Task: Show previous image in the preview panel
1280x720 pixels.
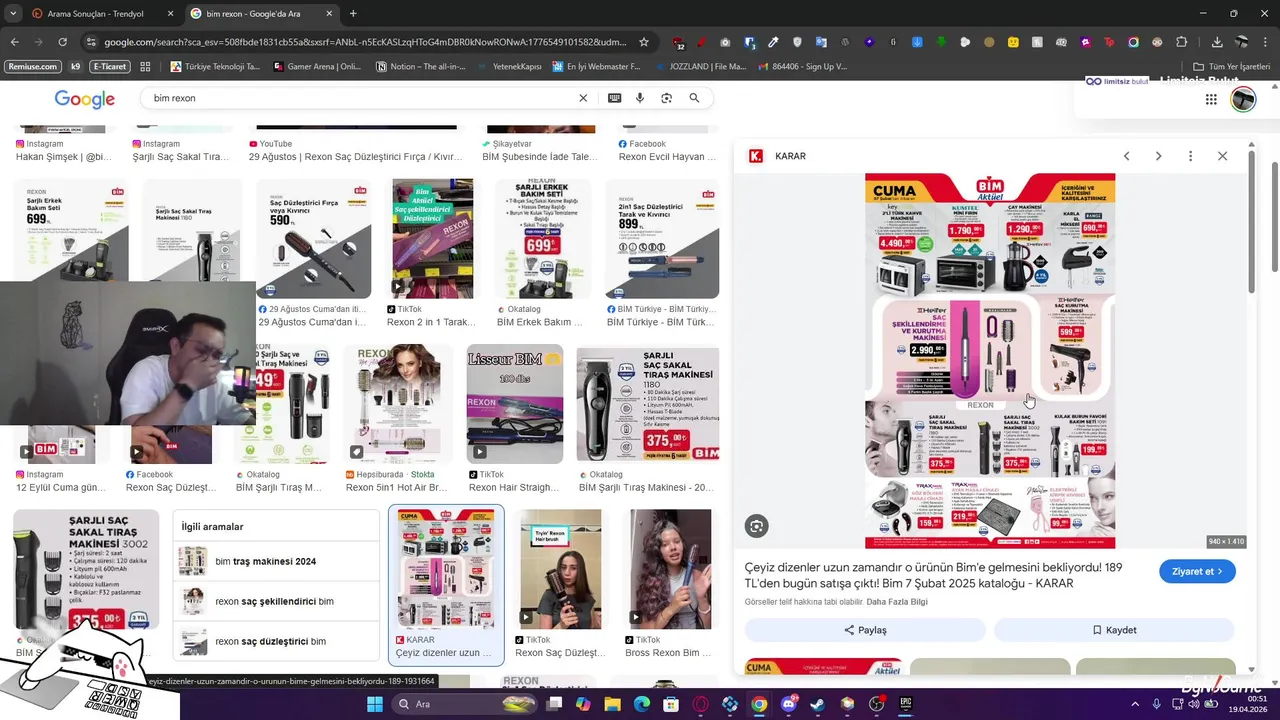Action: (1126, 156)
